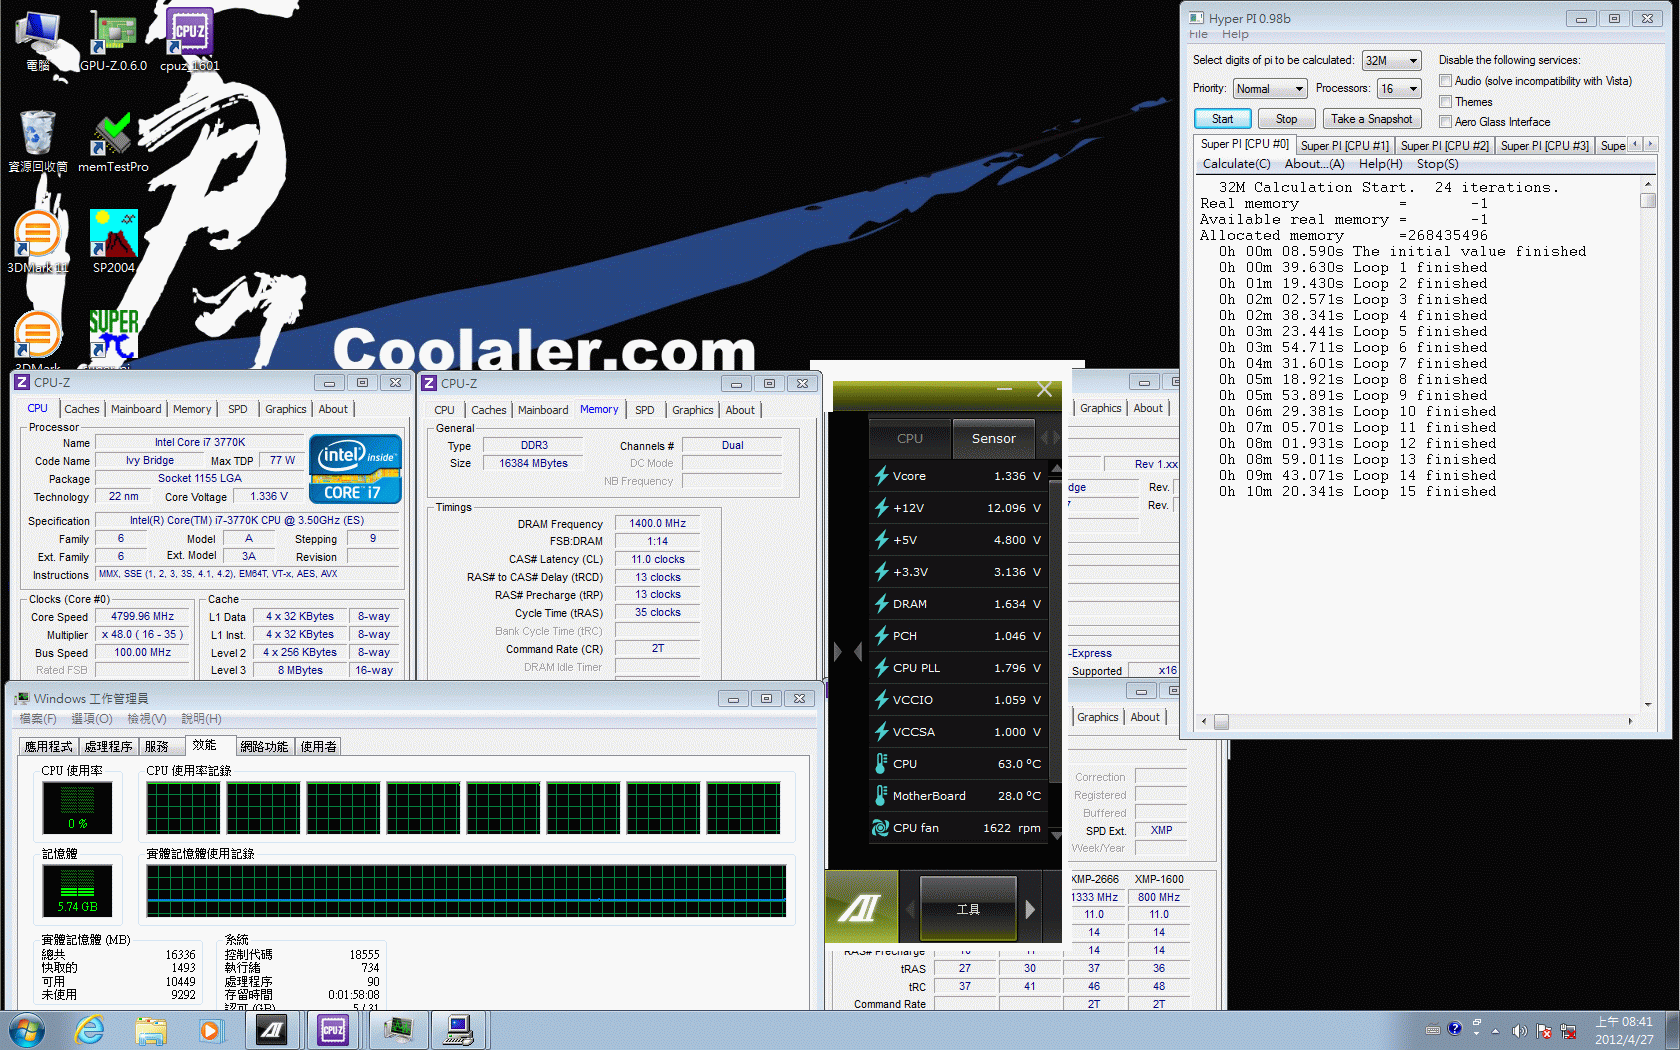
Task: Toggle the Aero Glass Interface checkbox
Action: (x=1445, y=122)
